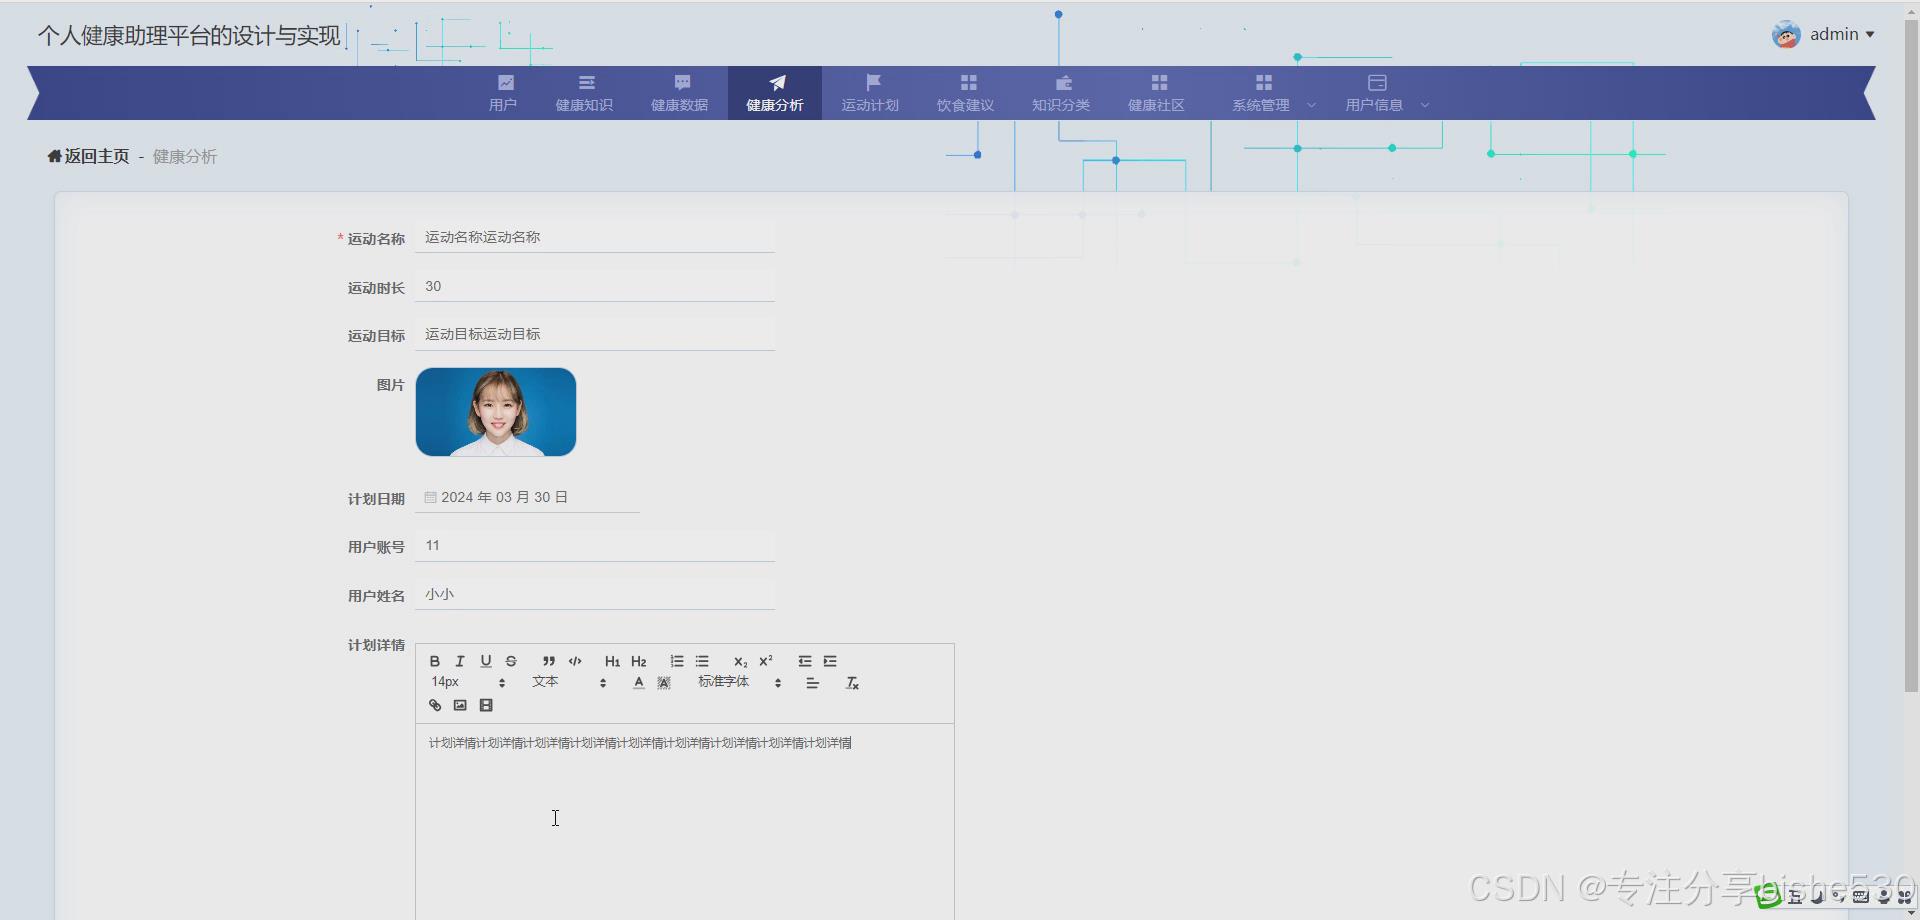
Task: Create an ordered numbered list
Action: pos(677,661)
